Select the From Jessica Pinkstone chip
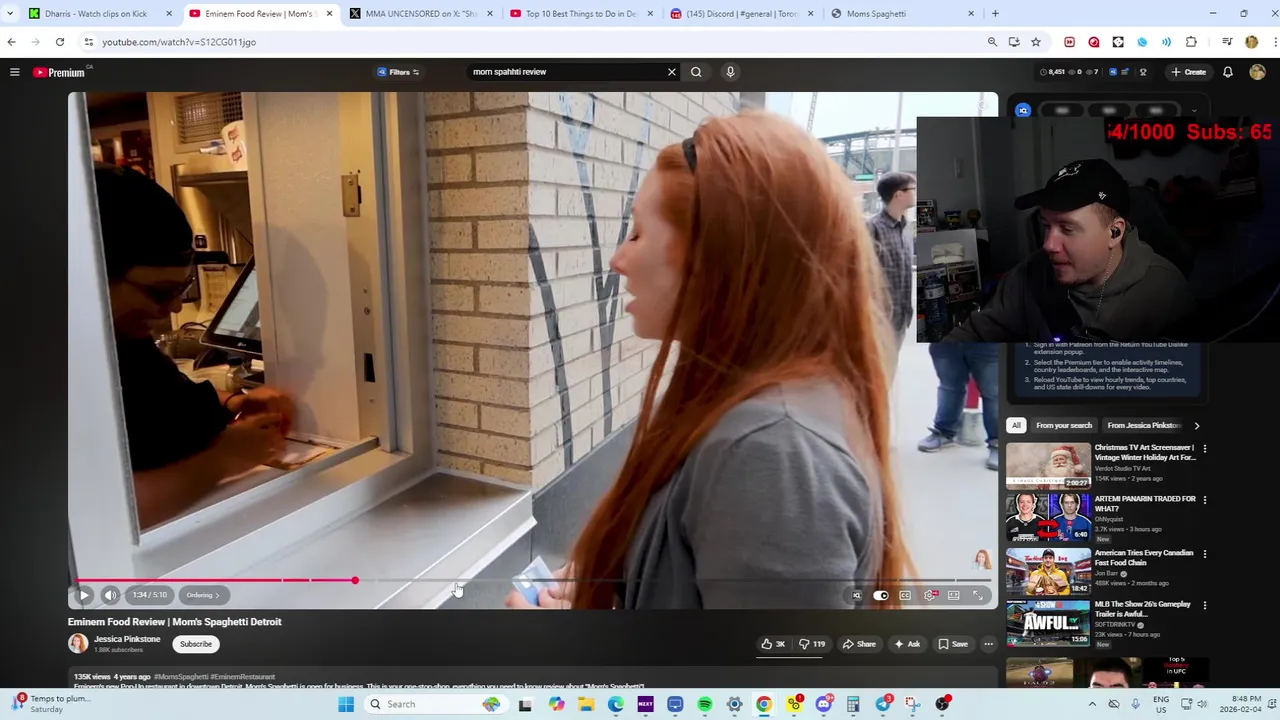The width and height of the screenshot is (1280, 720). [1143, 425]
